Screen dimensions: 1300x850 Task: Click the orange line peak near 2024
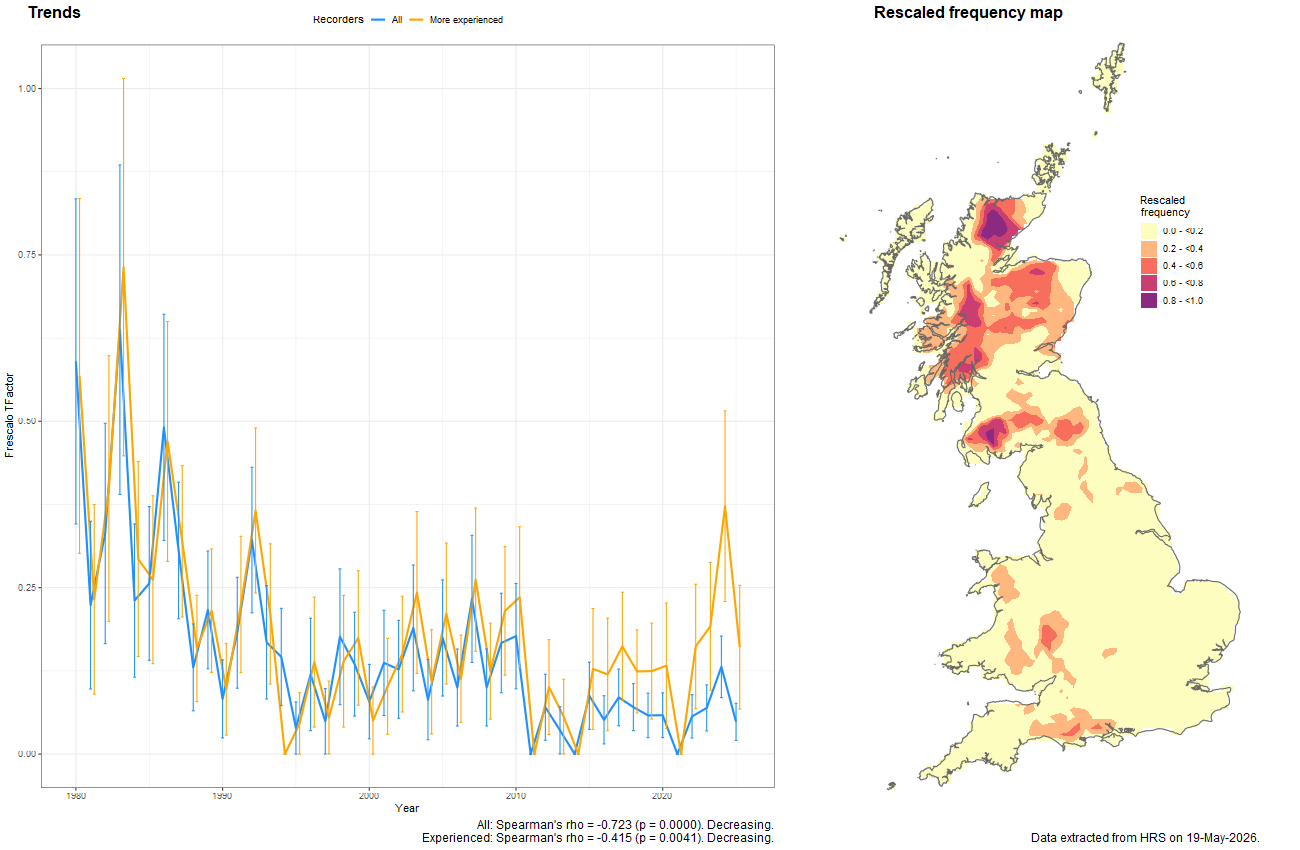point(724,506)
